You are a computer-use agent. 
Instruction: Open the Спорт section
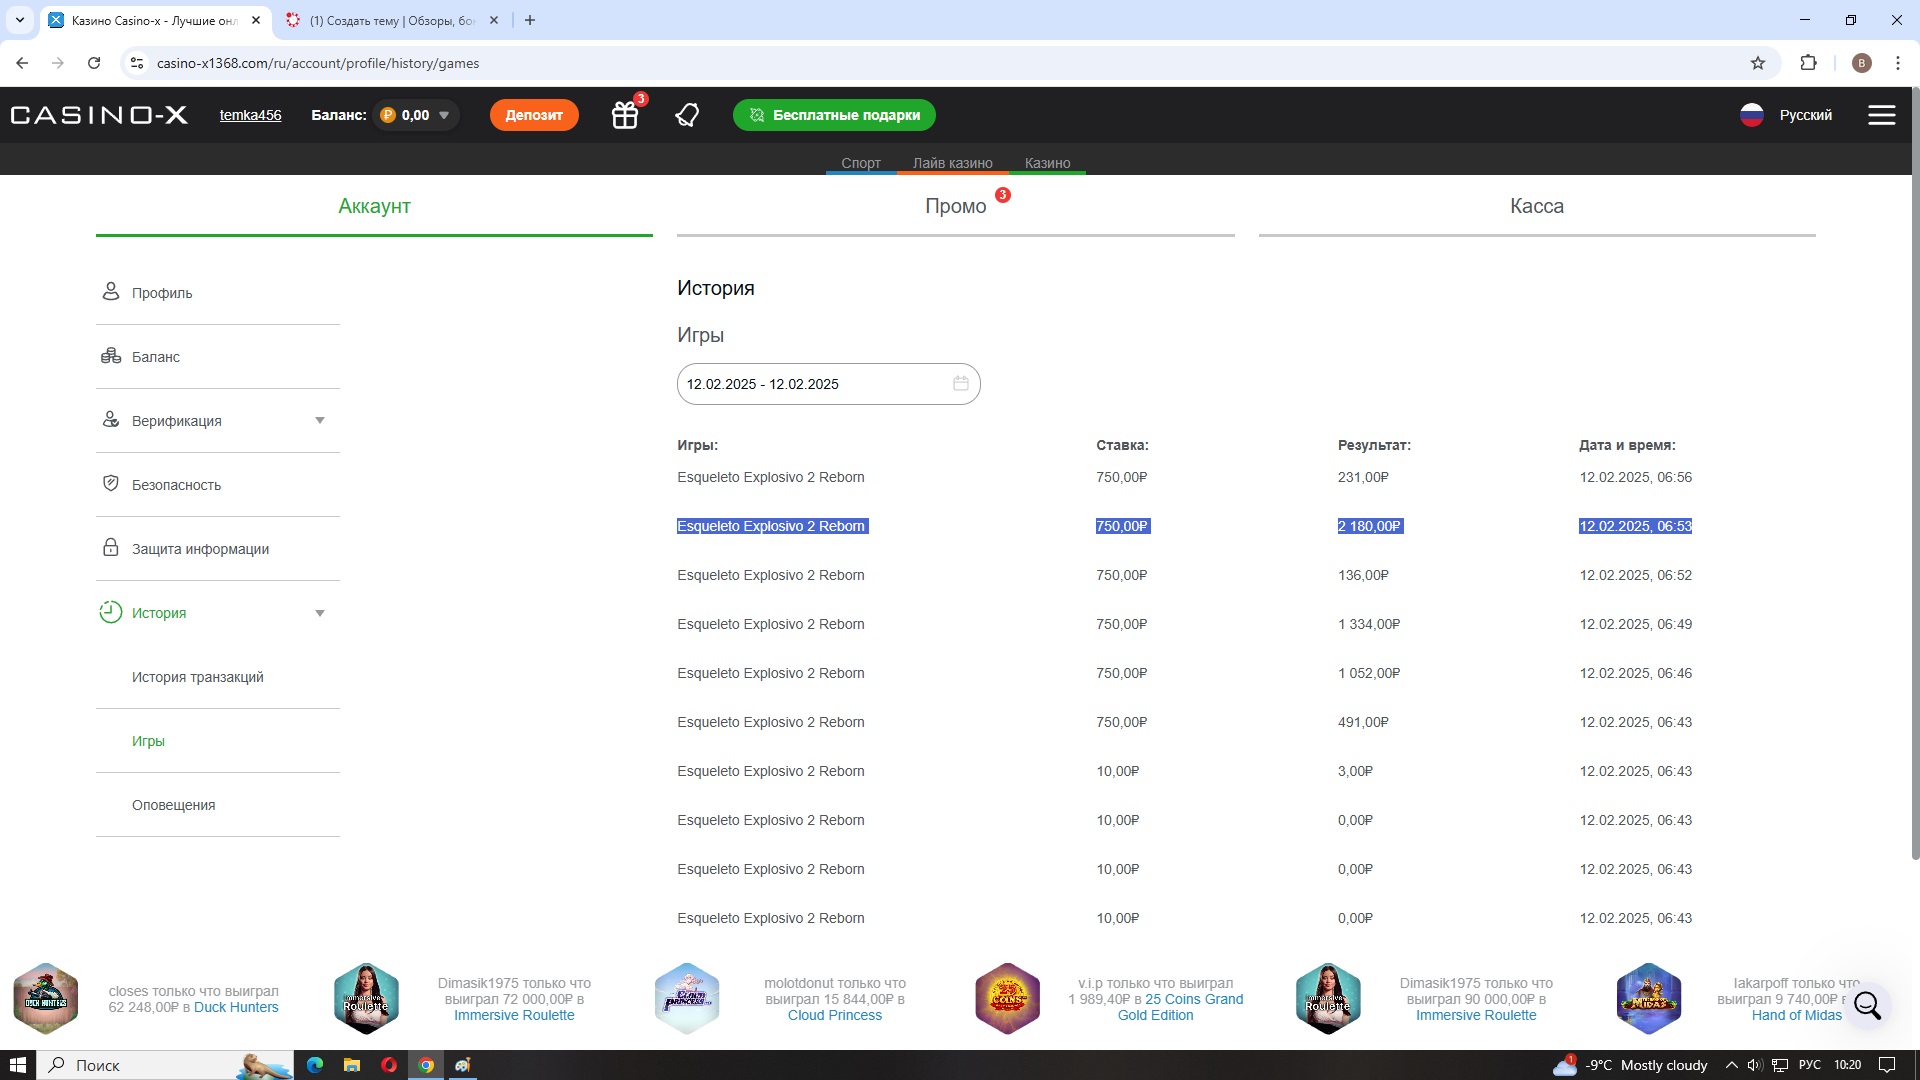861,163
